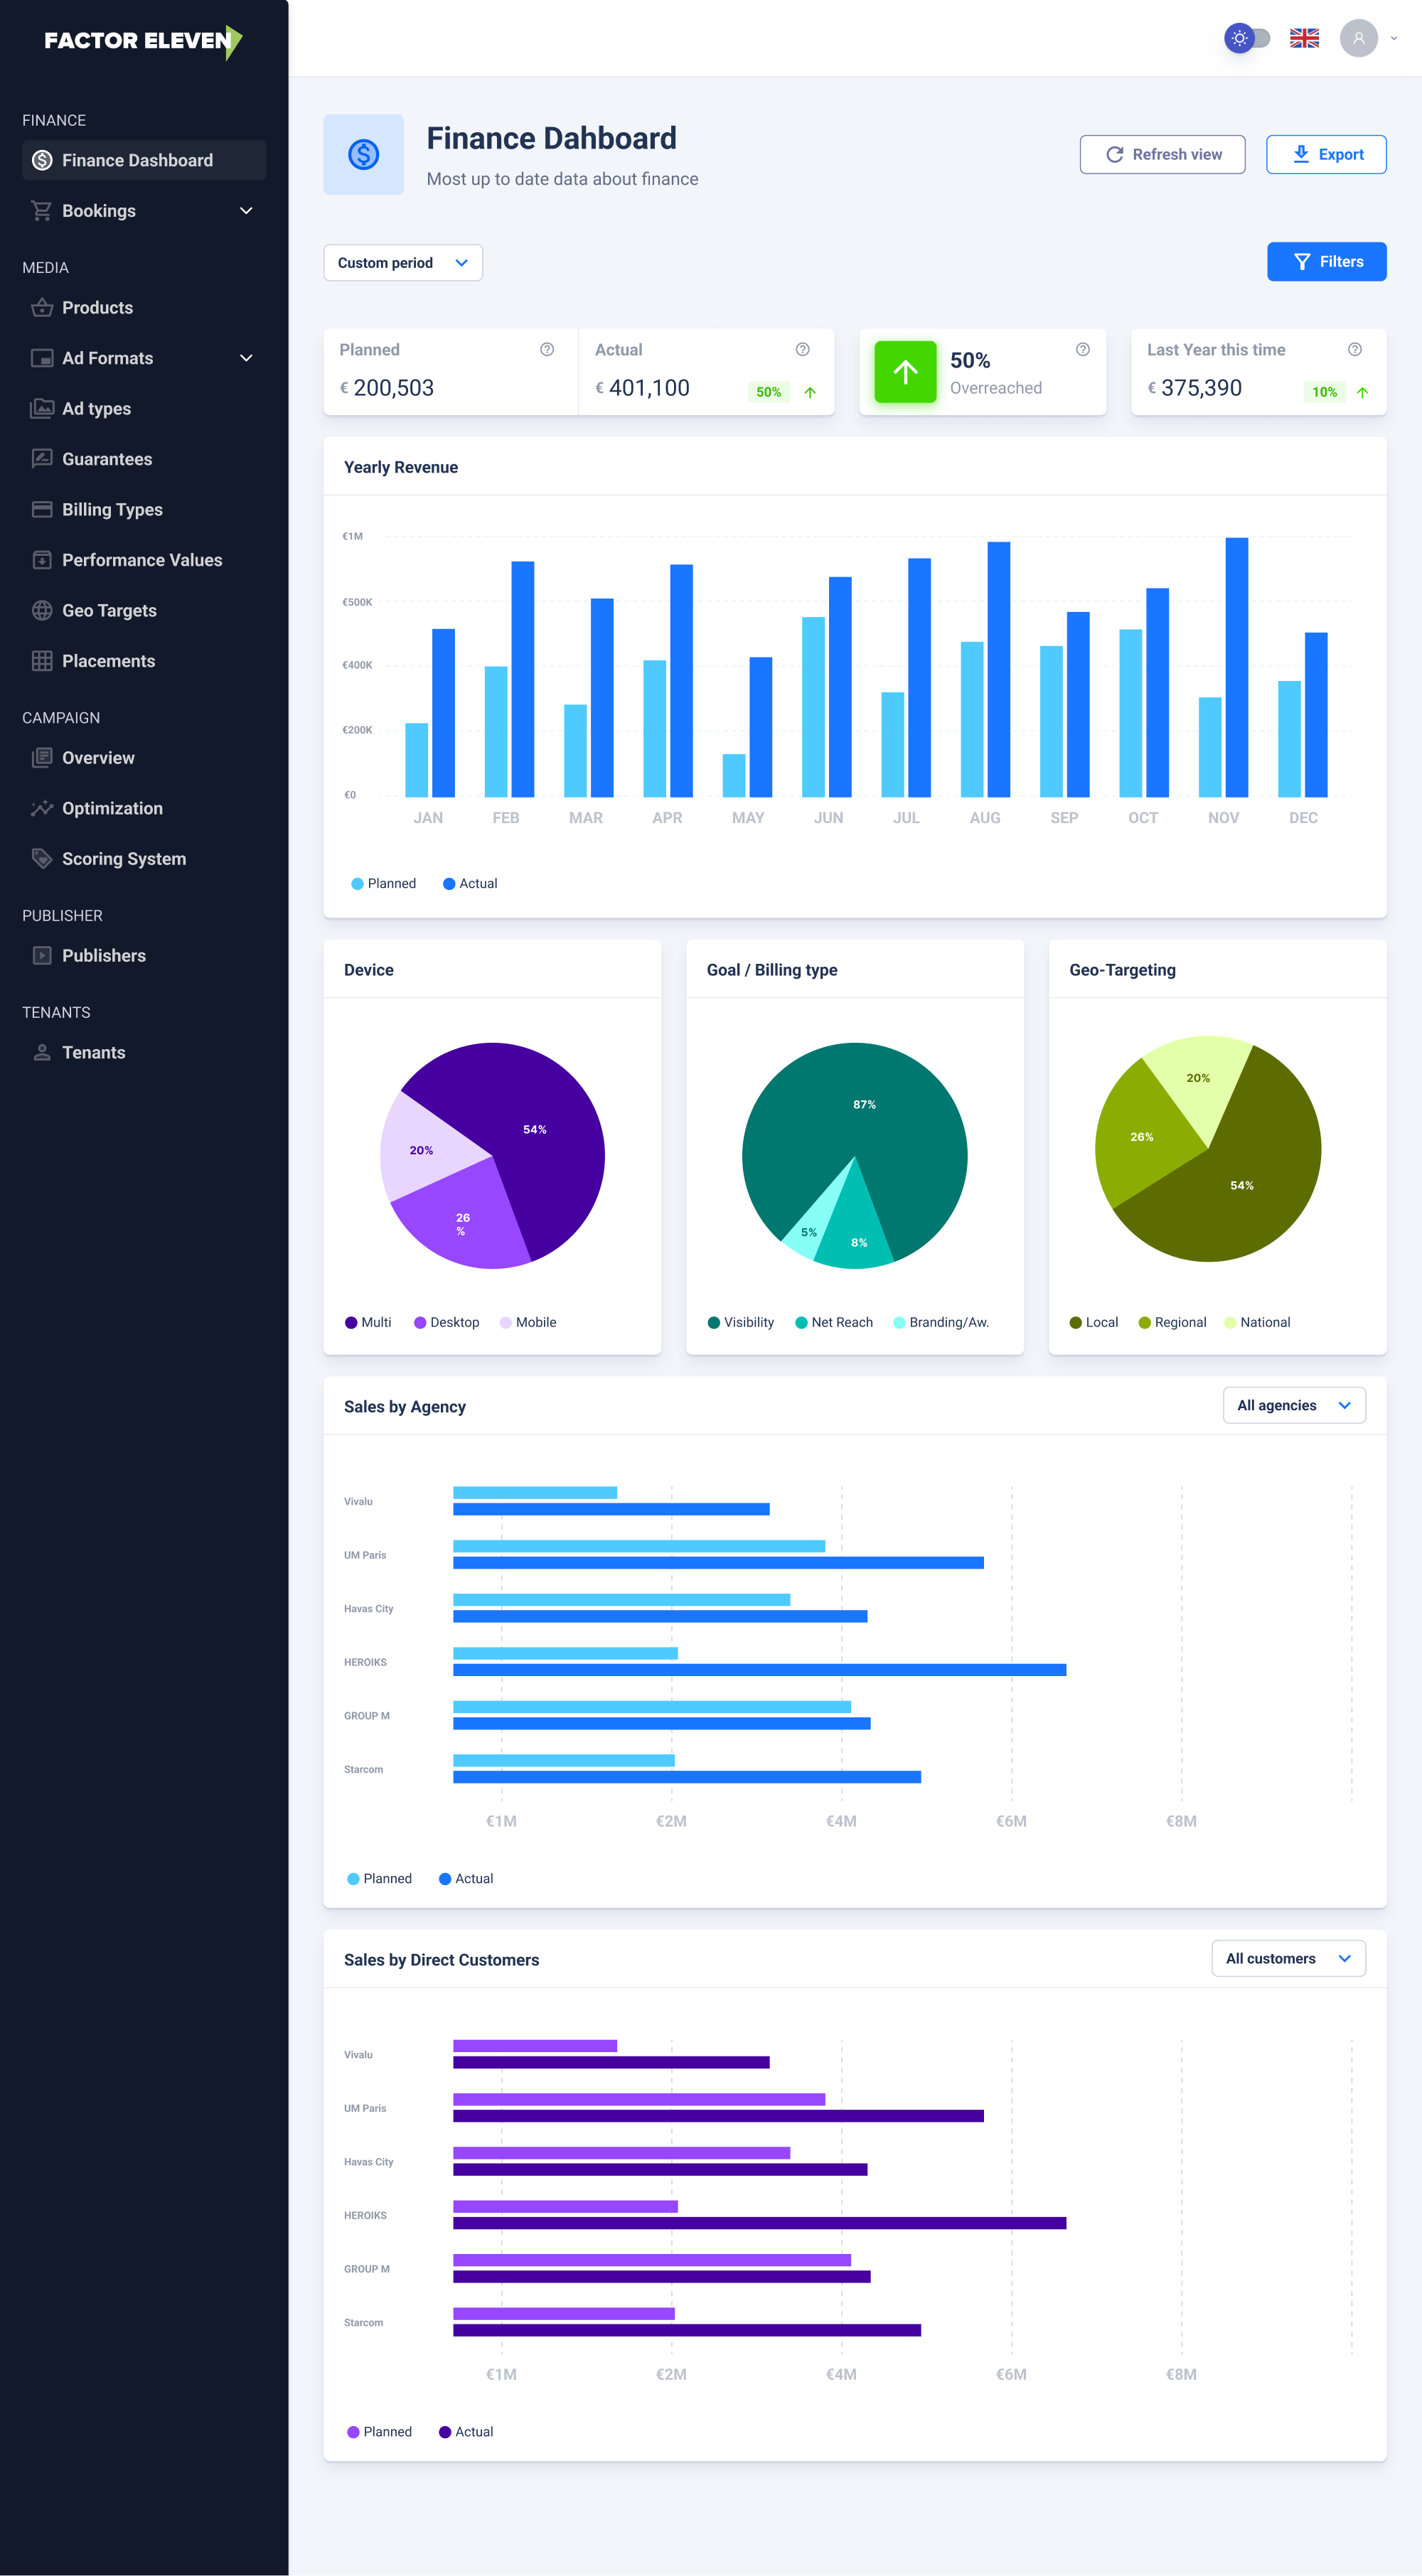
Task: Click help icon on Last Year card
Action: [1354, 349]
